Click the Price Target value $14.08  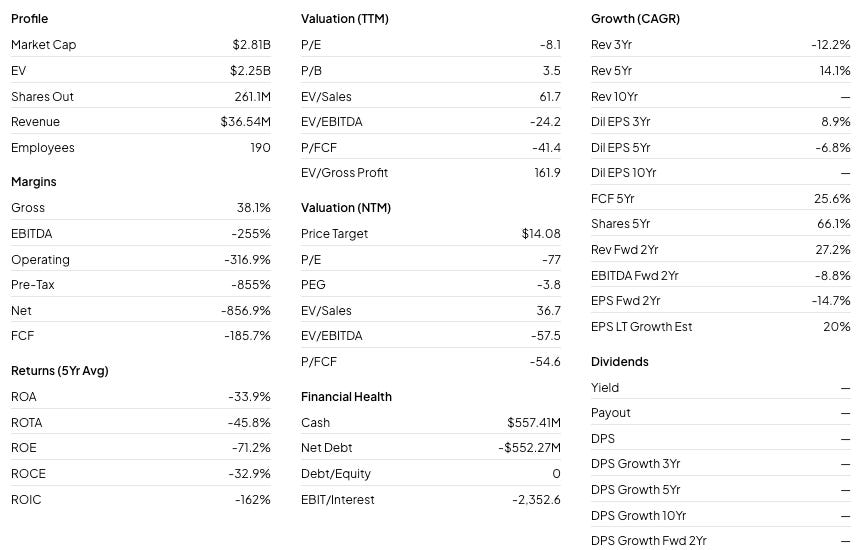point(541,234)
